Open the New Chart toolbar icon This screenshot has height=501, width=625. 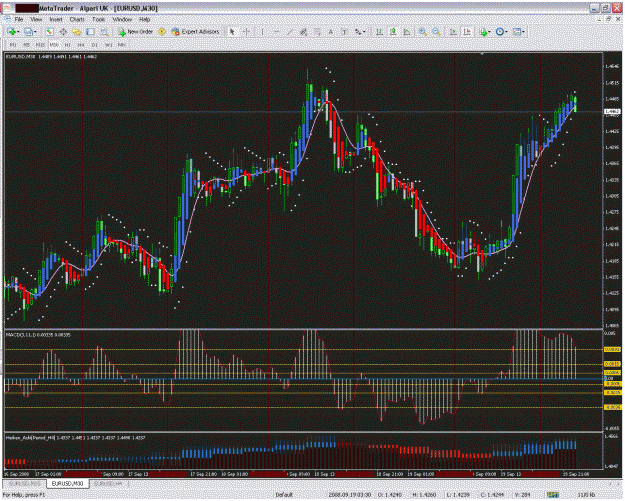11,32
